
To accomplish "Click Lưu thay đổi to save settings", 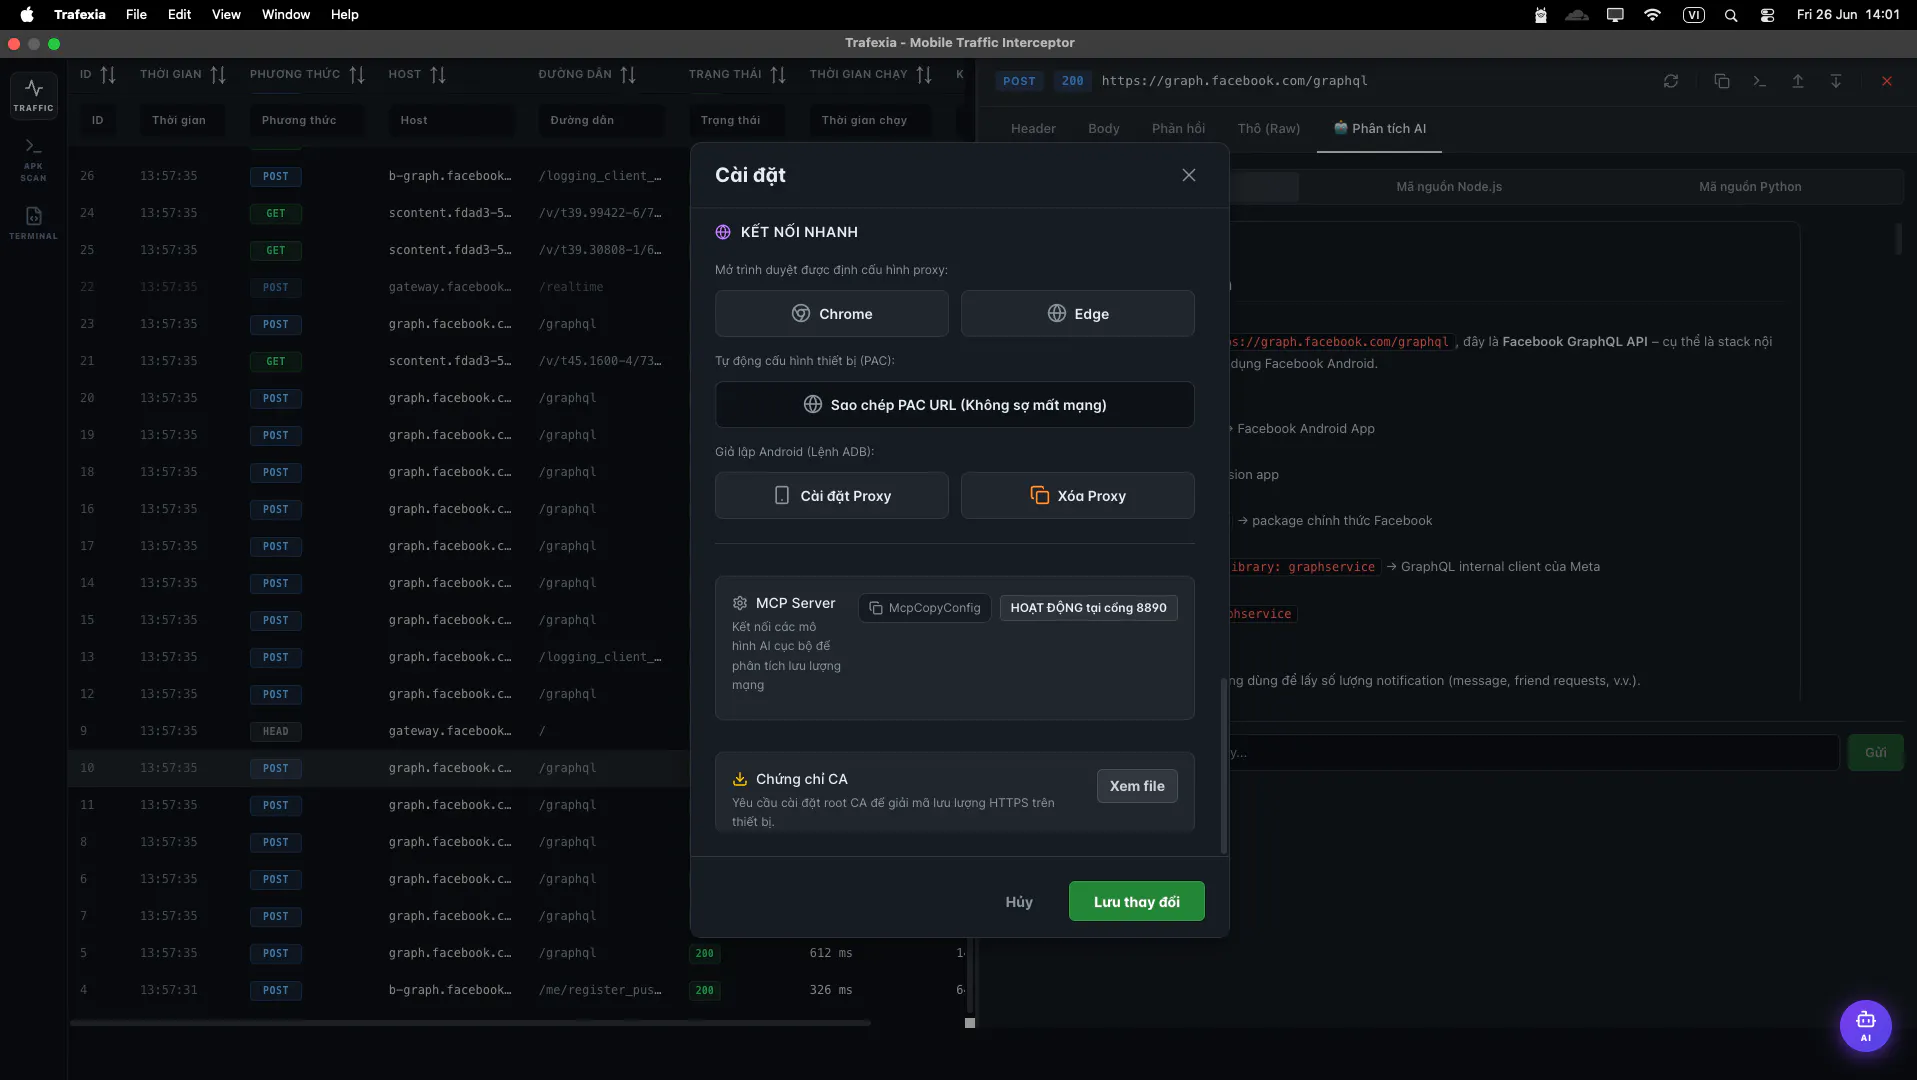I will 1136,902.
